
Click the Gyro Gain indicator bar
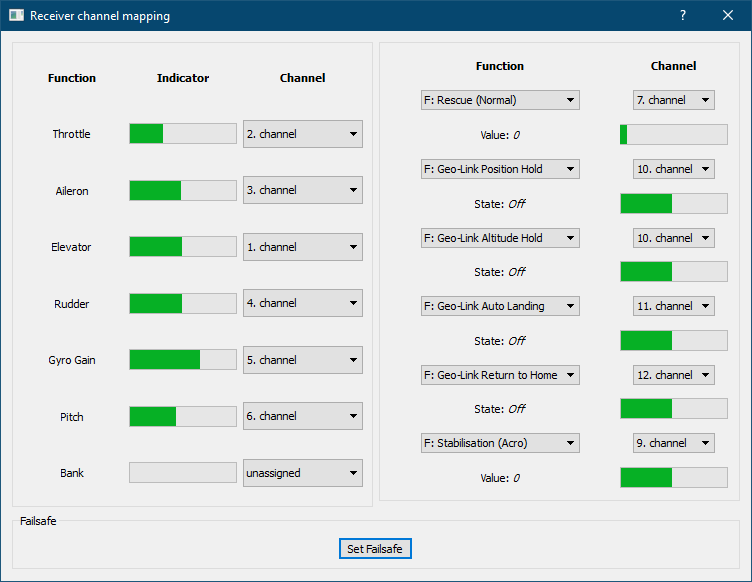point(183,360)
